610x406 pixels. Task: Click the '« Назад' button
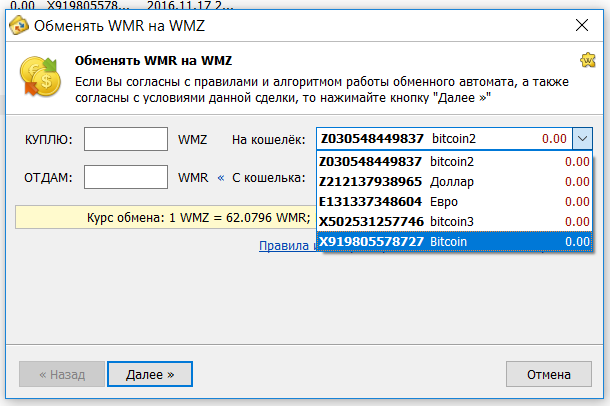pos(62,374)
